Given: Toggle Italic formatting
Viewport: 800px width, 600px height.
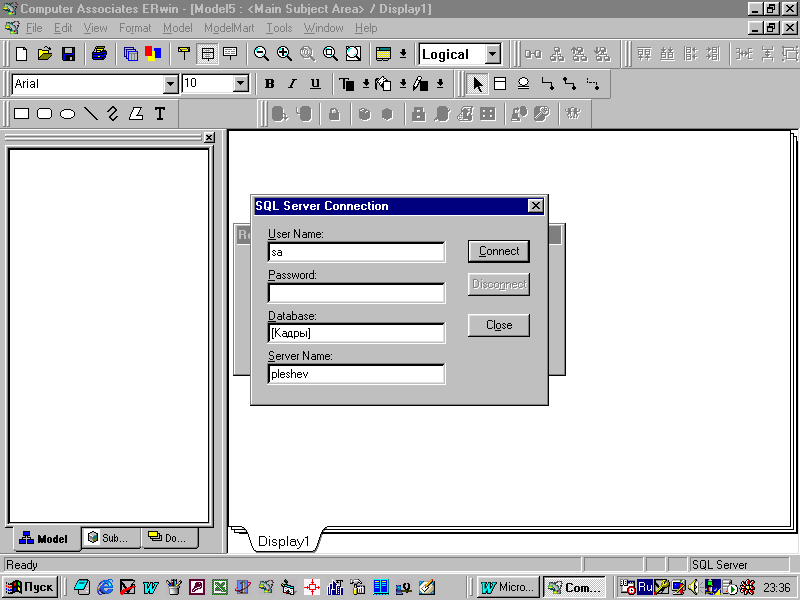Looking at the screenshot, I should 292,84.
